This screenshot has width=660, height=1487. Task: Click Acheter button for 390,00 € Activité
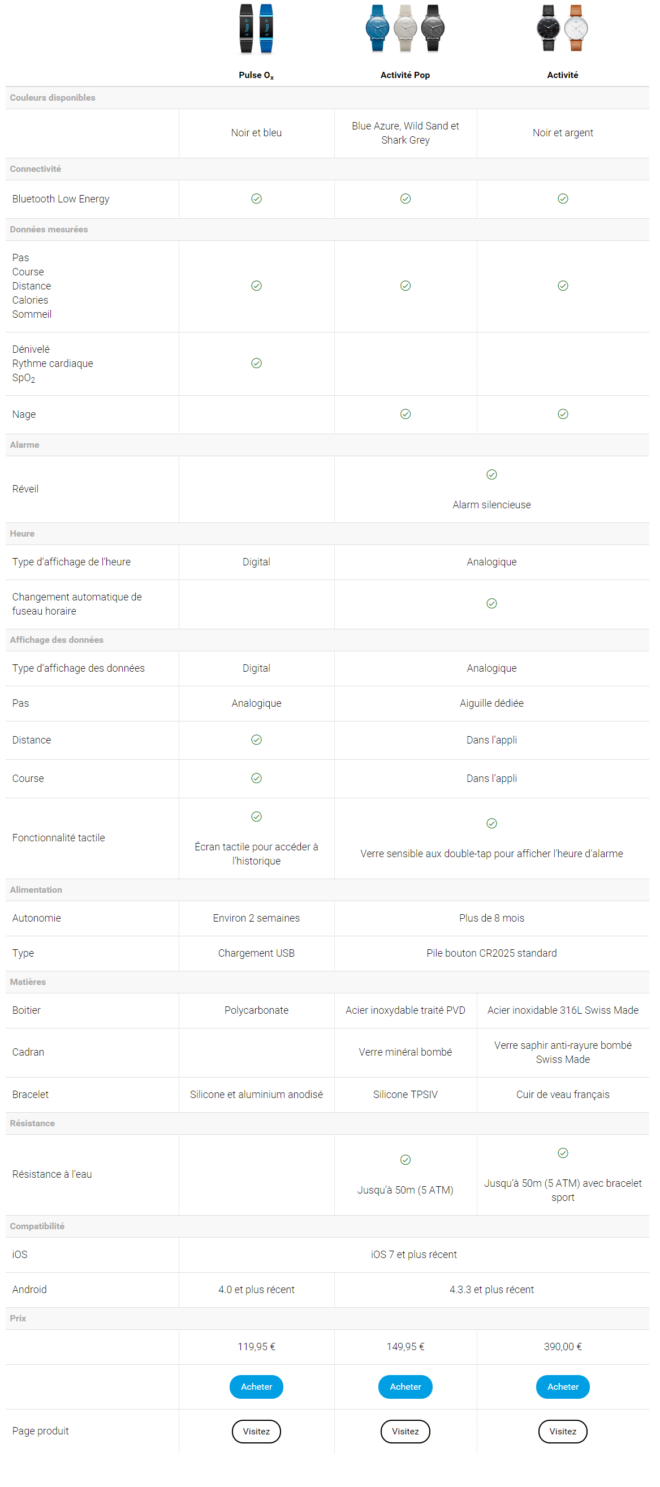(562, 1386)
